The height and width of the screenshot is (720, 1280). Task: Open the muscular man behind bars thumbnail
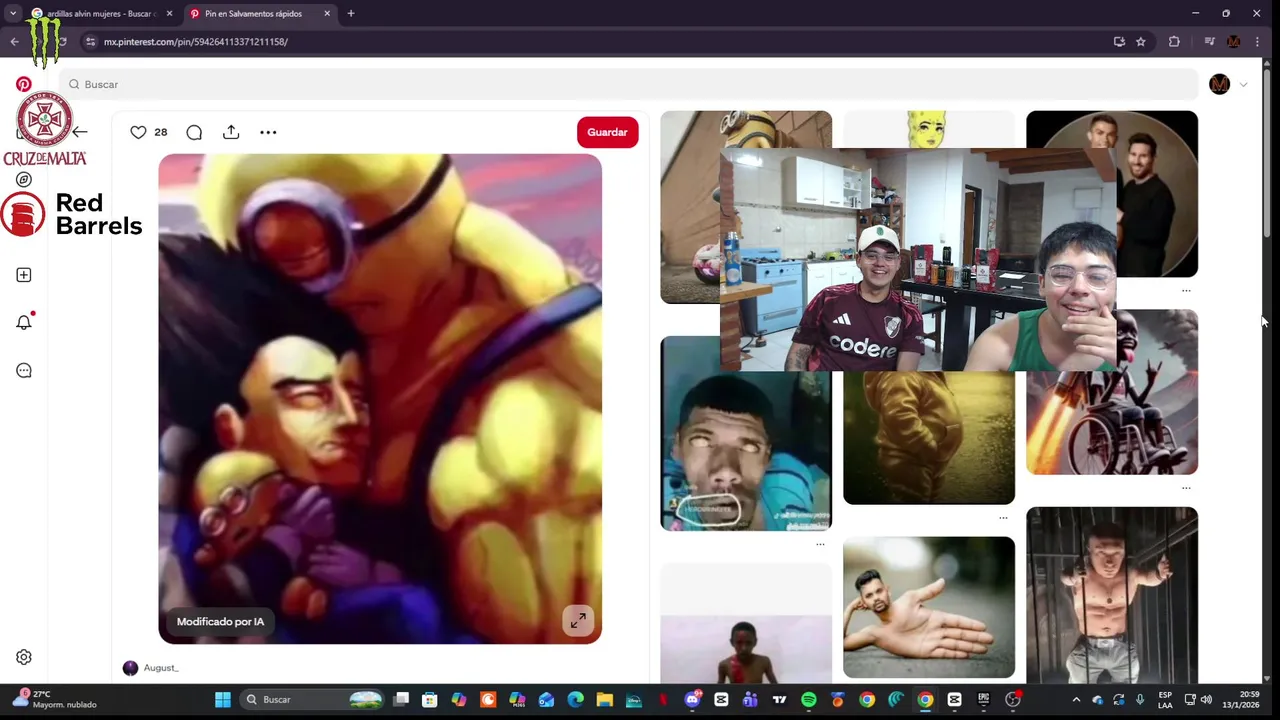(x=1111, y=596)
